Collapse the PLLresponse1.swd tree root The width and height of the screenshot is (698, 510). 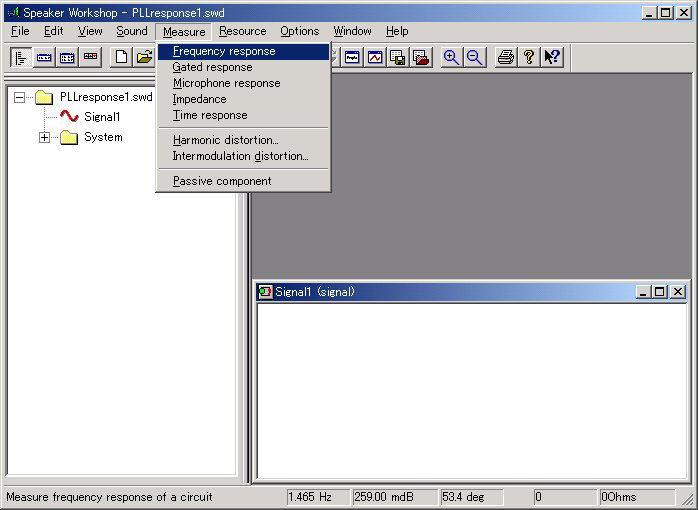[x=19, y=98]
